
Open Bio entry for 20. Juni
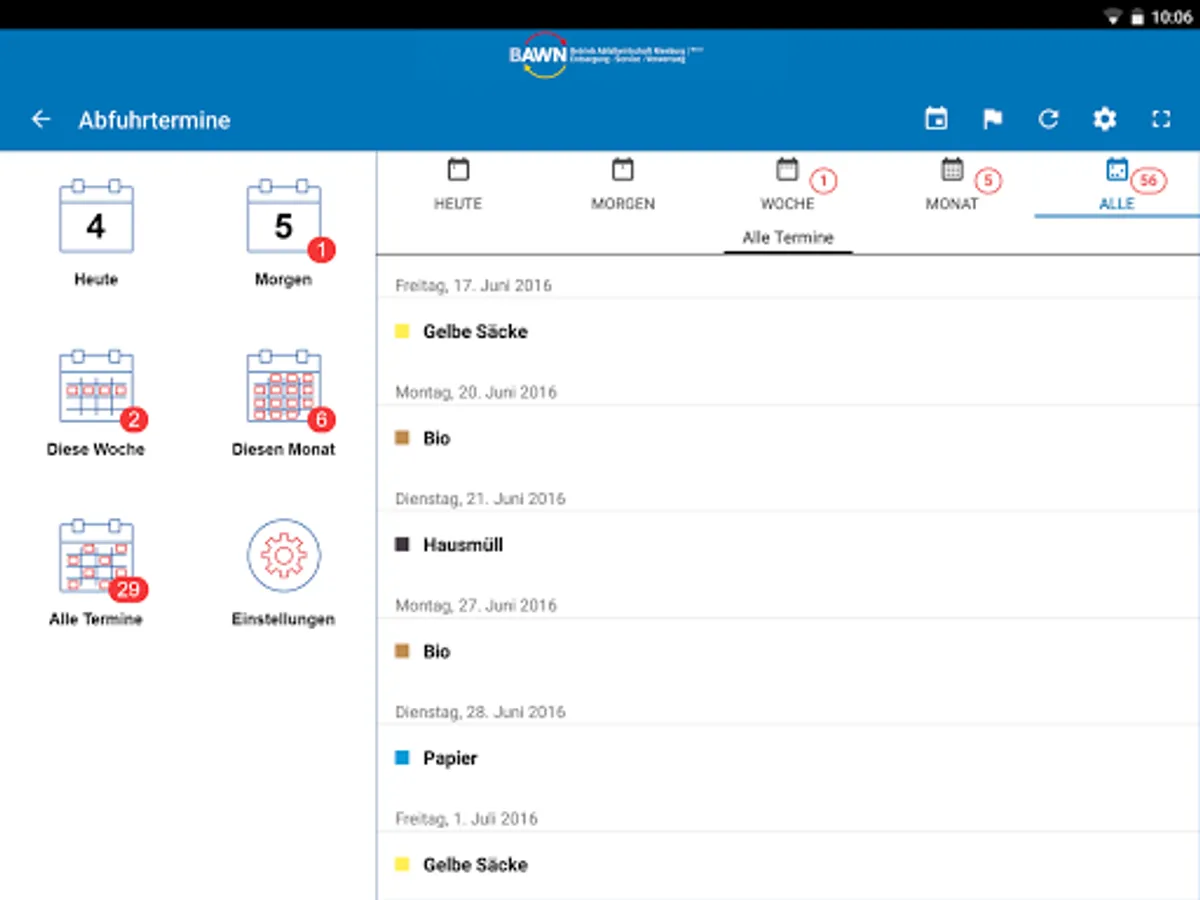pos(788,438)
